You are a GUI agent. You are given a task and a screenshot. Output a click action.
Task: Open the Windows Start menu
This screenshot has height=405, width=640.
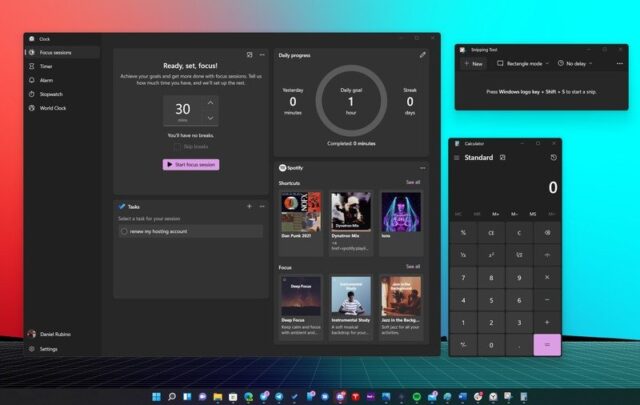pos(156,396)
